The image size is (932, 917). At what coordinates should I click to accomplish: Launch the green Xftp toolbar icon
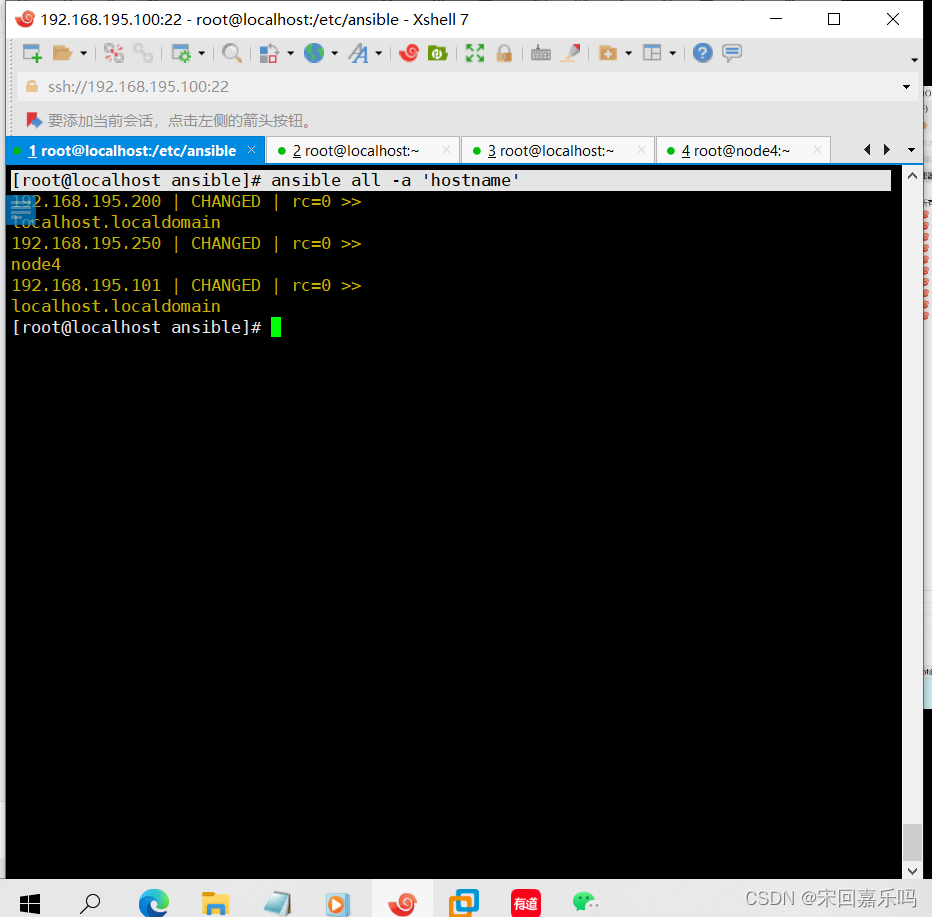(x=438, y=53)
